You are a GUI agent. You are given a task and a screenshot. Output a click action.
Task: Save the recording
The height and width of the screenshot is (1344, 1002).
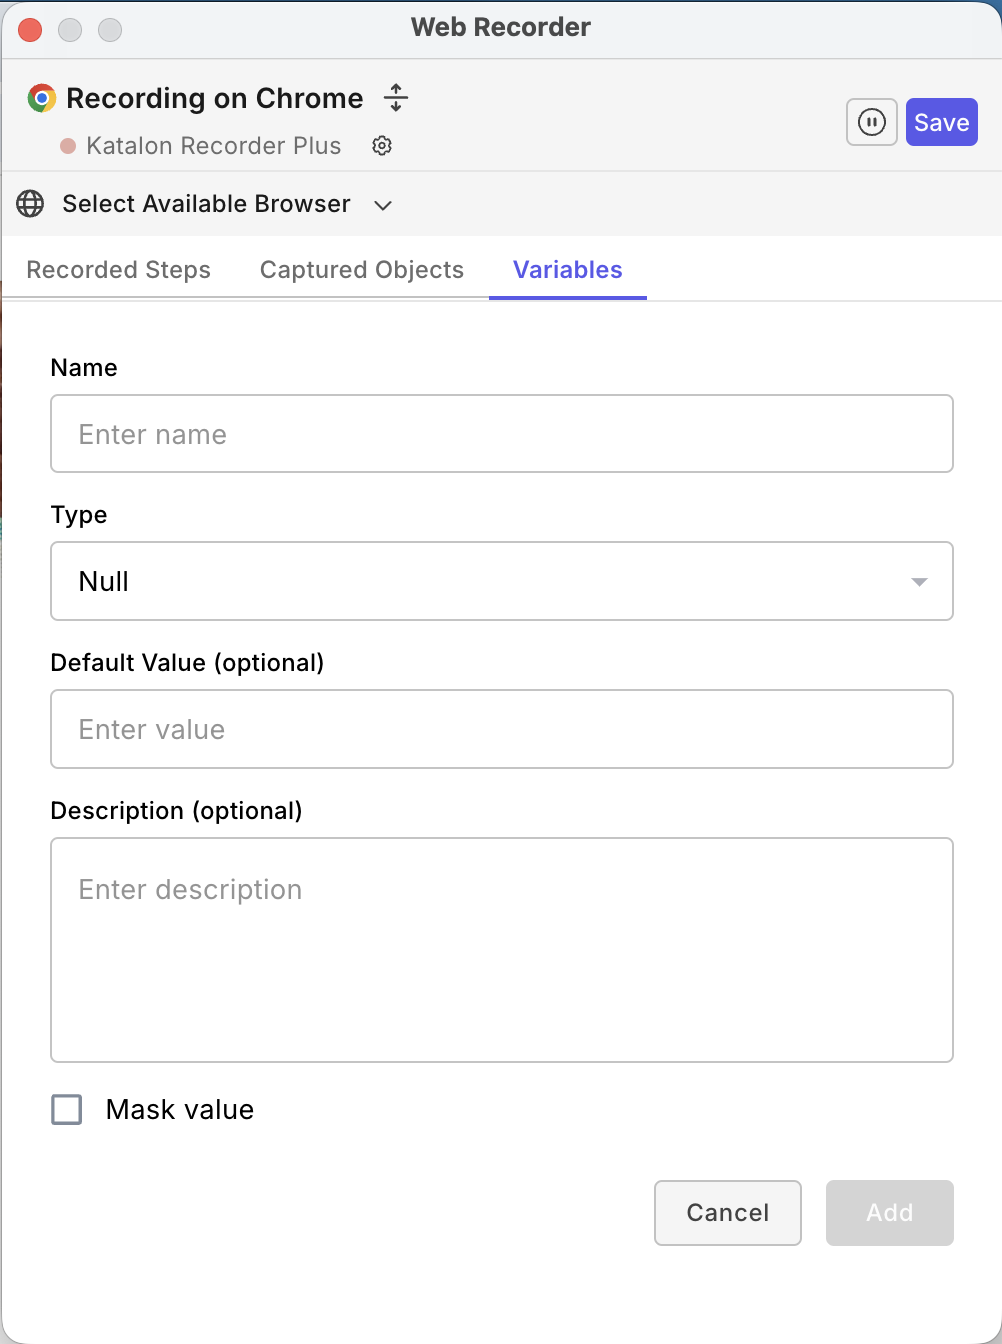tap(941, 121)
